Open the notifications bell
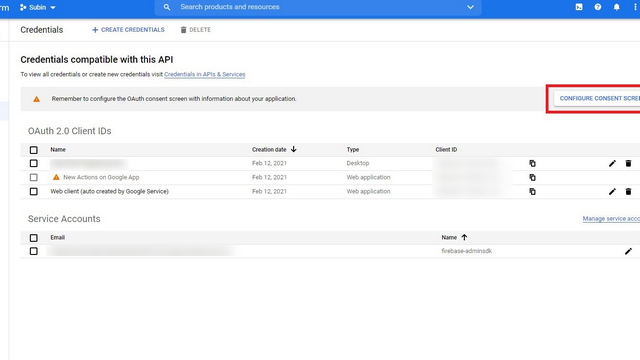 [616, 7]
